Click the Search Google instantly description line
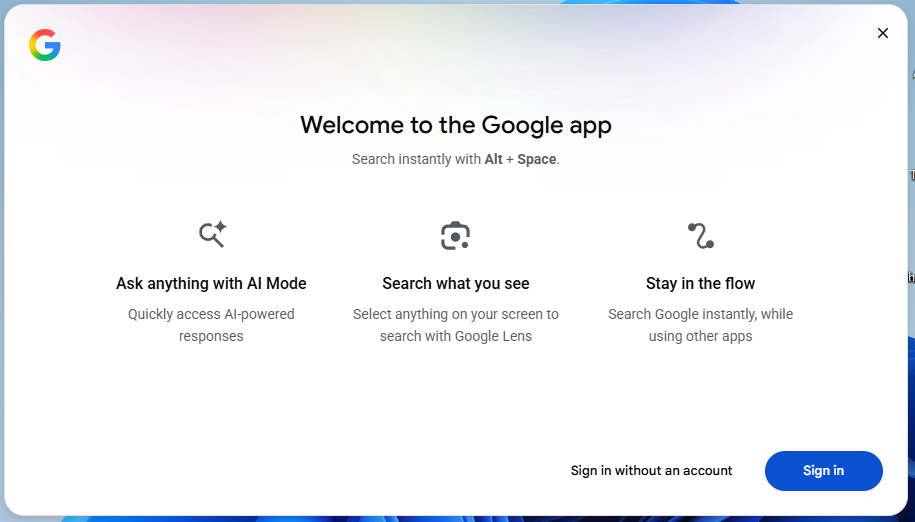Screen dimensions: 915x522 pyautogui.click(x=700, y=314)
